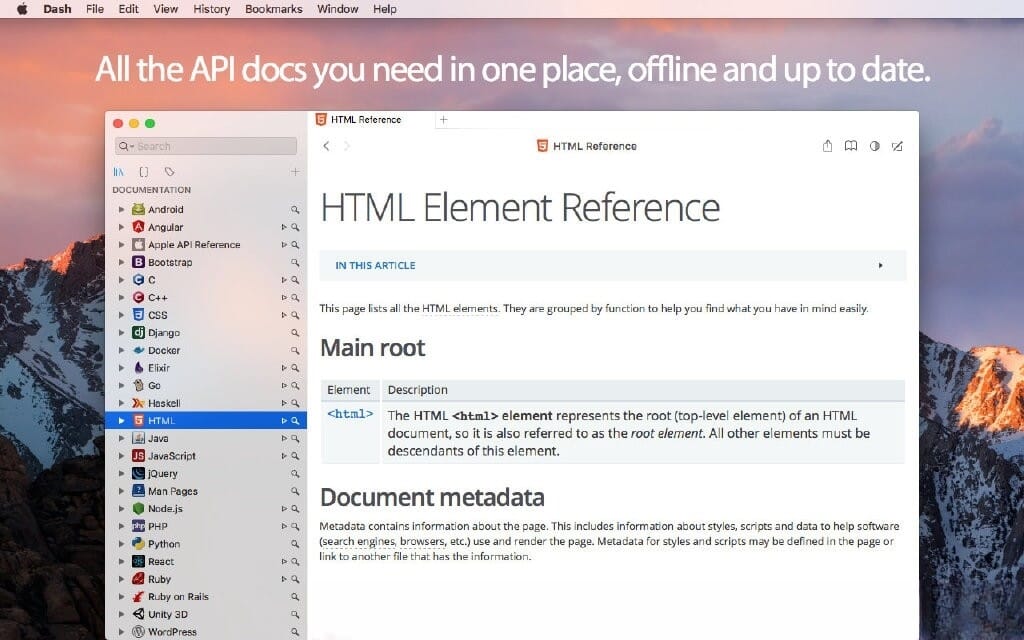This screenshot has height=640, width=1024.
Task: Expand the Elixir docset tree
Action: tap(121, 368)
